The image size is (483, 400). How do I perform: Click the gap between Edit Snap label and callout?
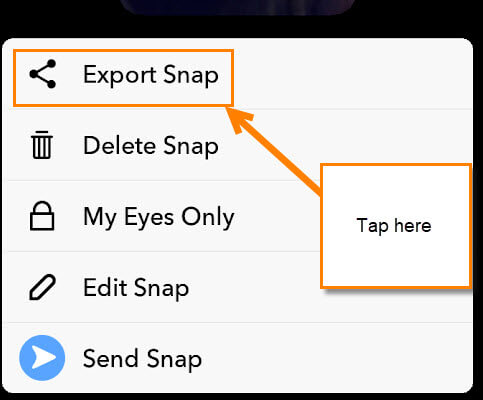pos(255,288)
